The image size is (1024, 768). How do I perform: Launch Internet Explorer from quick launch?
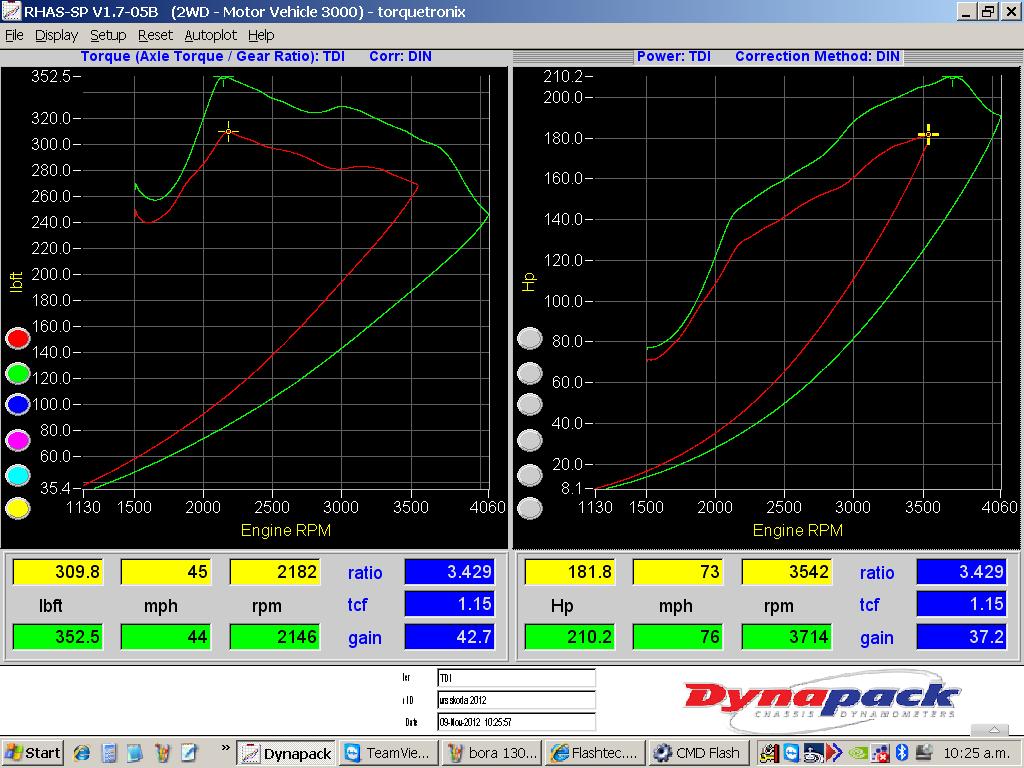82,753
